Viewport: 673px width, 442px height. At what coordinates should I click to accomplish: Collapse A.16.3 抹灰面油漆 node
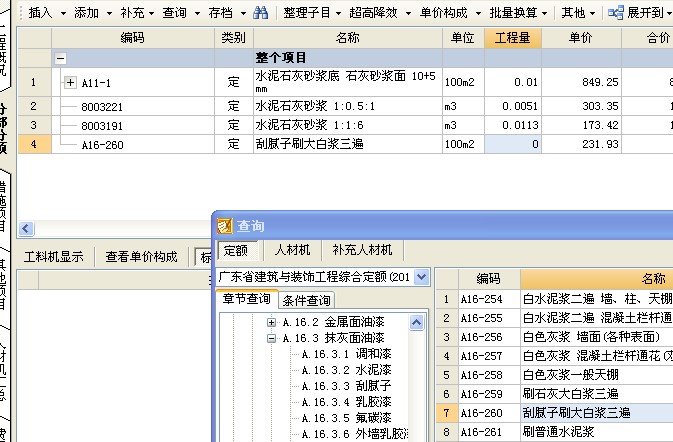click(x=271, y=338)
